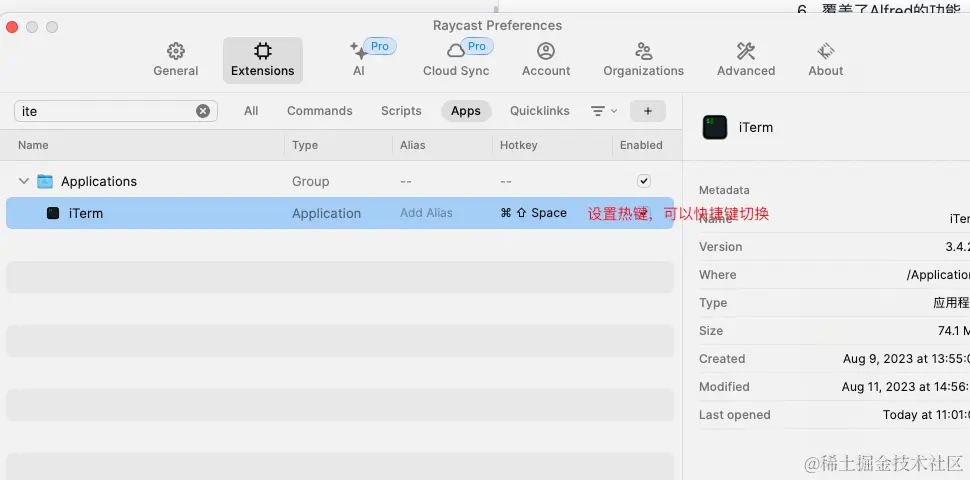Screen dimensions: 970x480
Task: Click the Aug 11, 2023 modified date value
Action: [x=906, y=387]
